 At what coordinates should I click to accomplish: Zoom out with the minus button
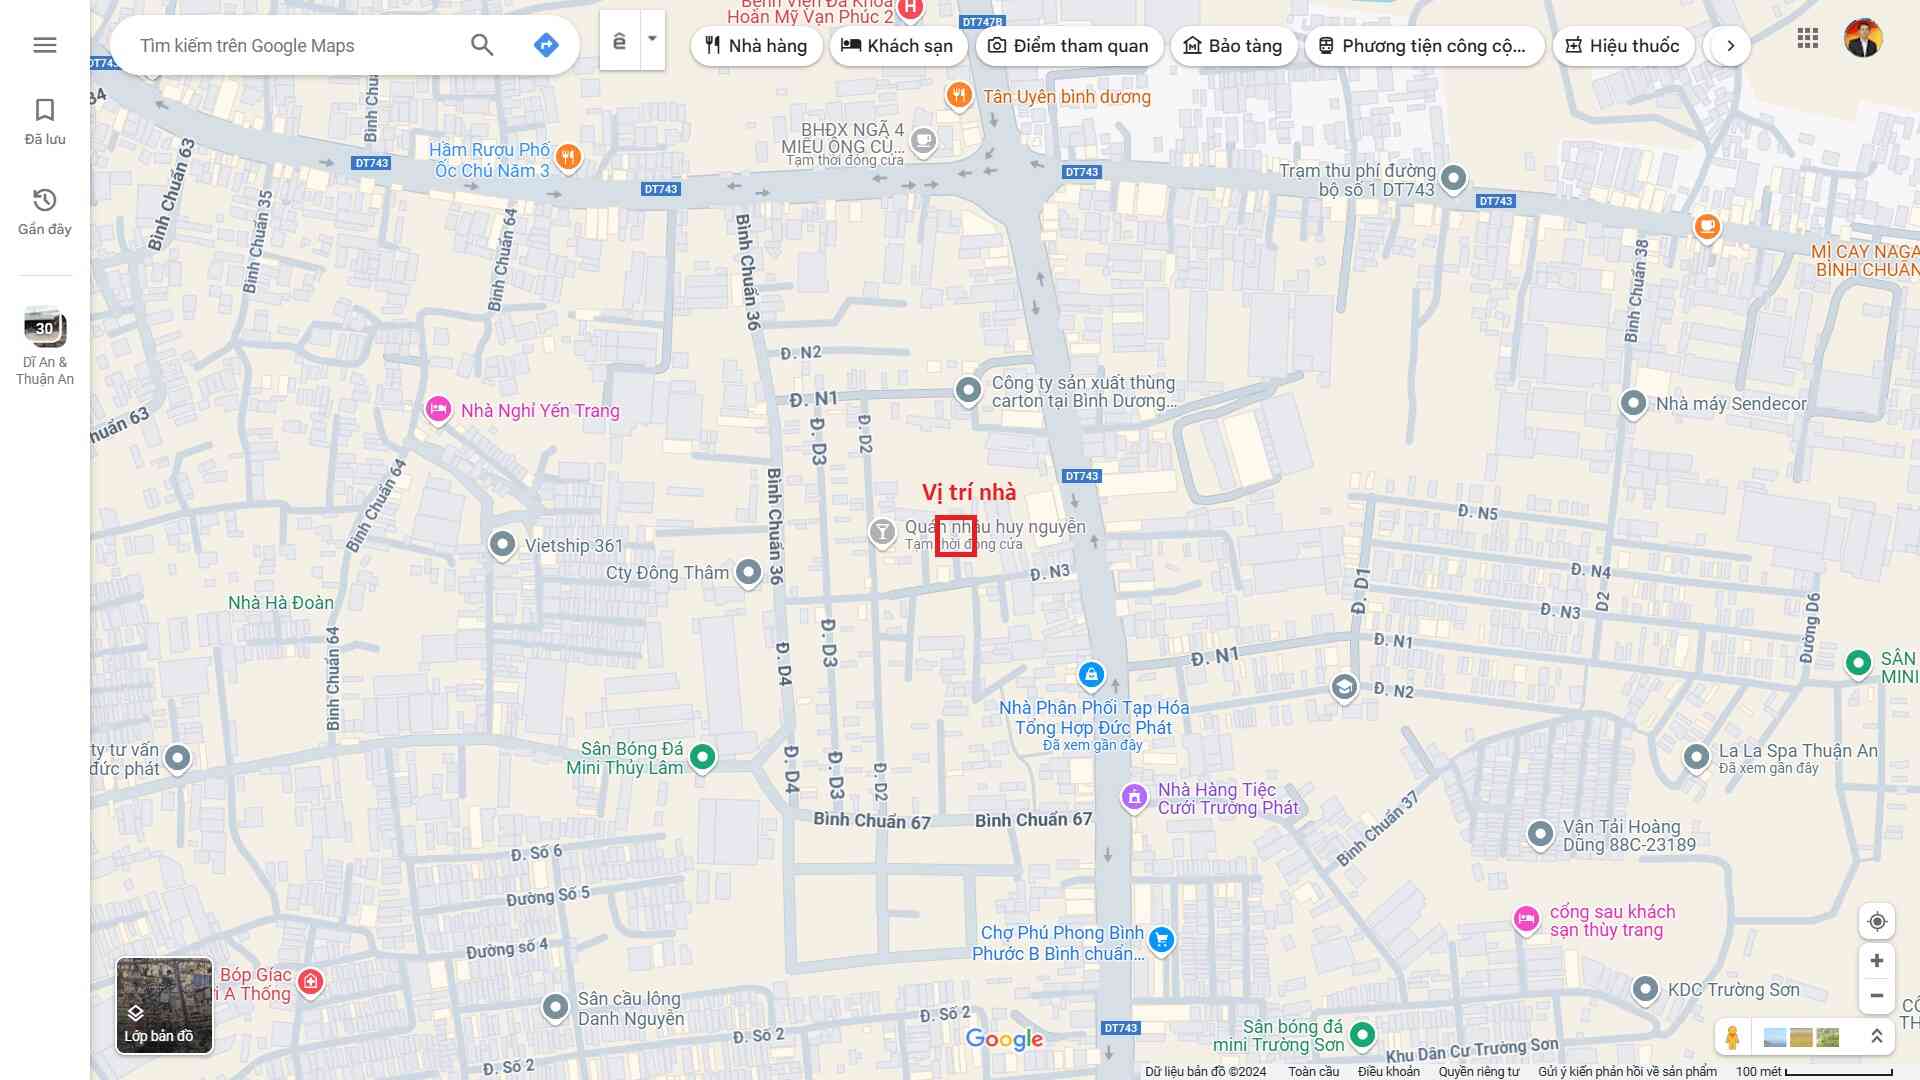[x=1877, y=996]
